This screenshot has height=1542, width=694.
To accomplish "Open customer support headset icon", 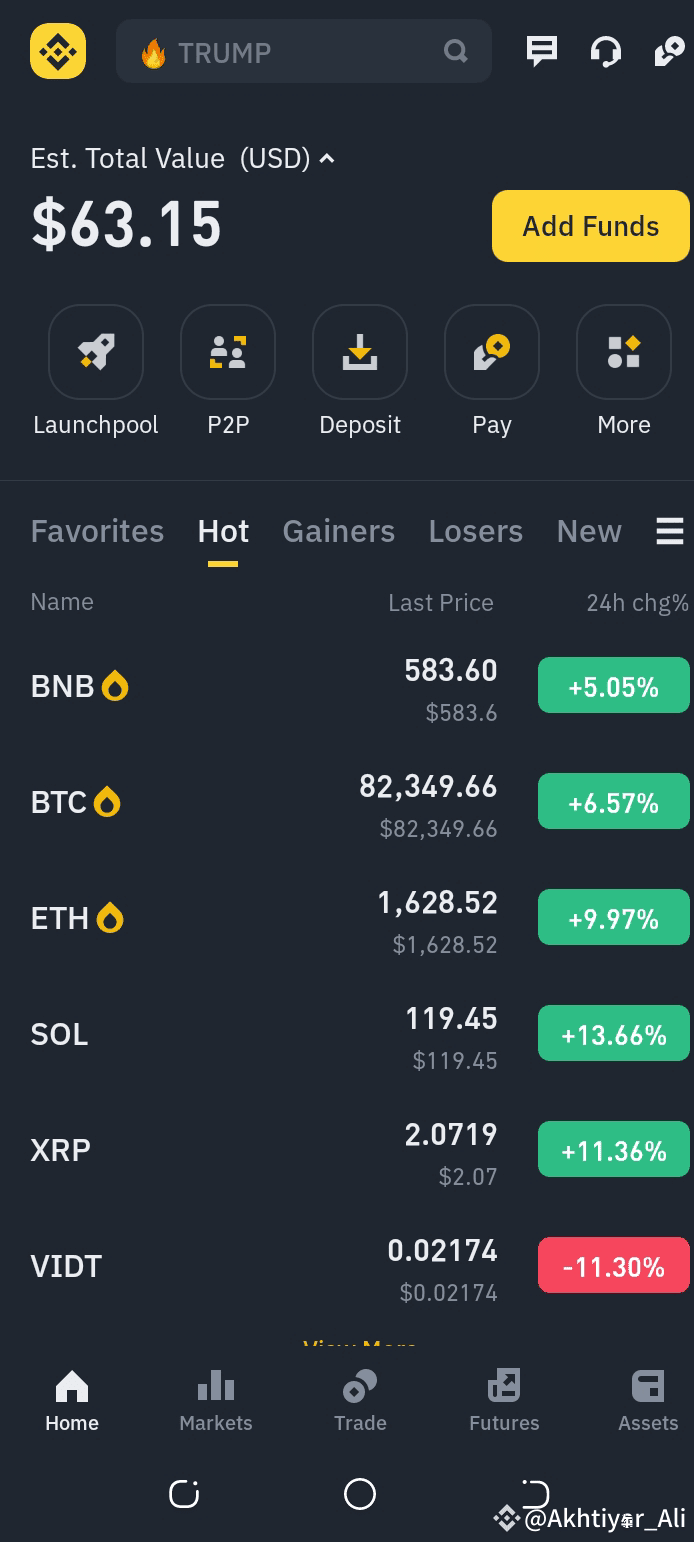I will (x=605, y=51).
